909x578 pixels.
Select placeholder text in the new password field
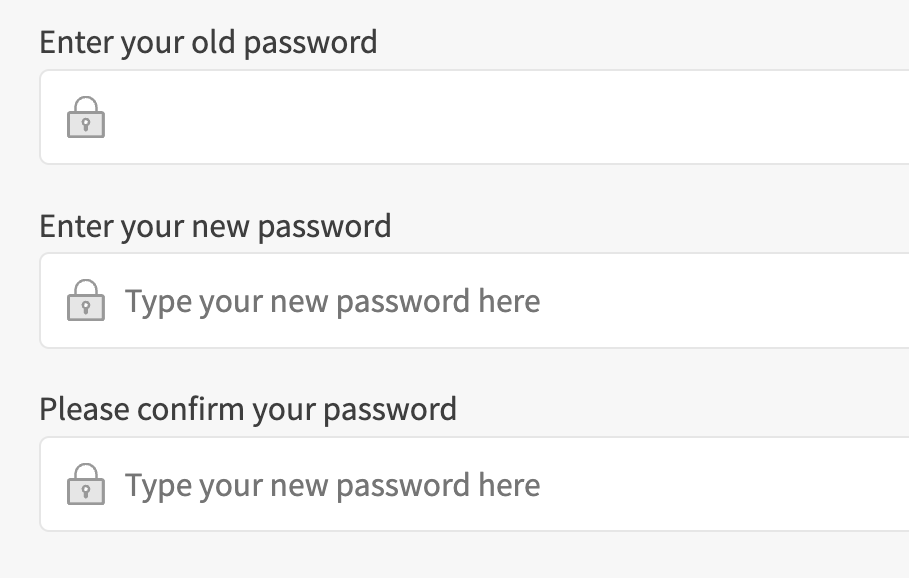(x=332, y=301)
